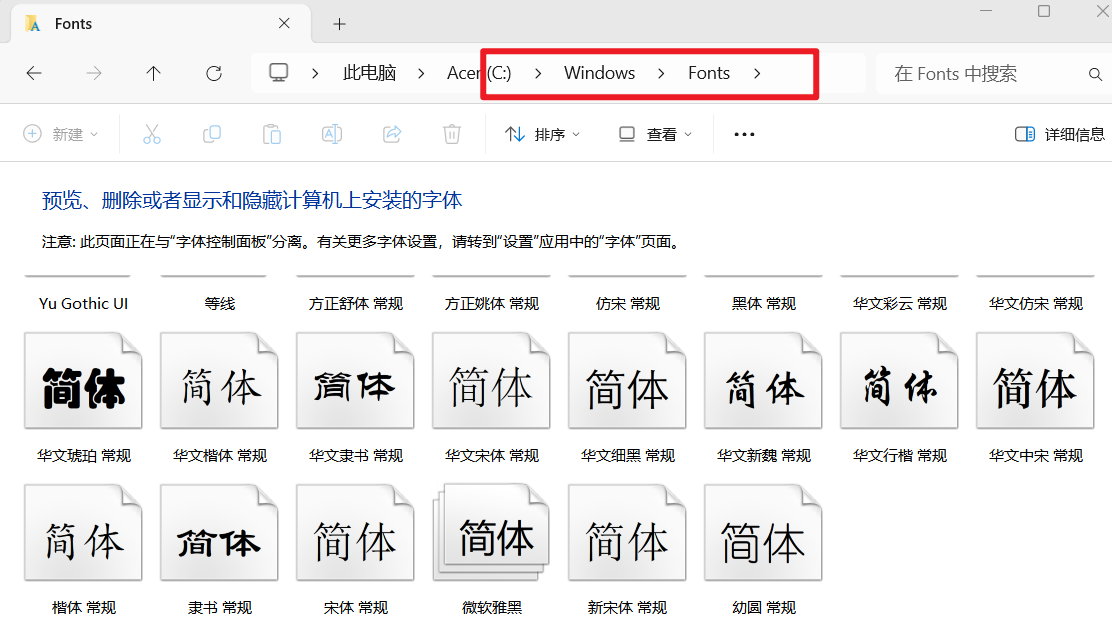This screenshot has width=1112, height=625.
Task: Click Windows breadcrumb in address bar
Action: tap(599, 73)
